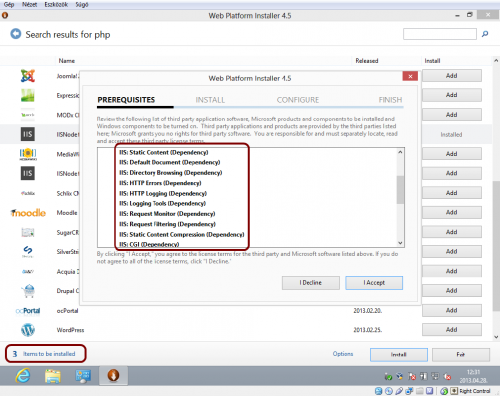Open File Explorer from the taskbar
This screenshot has height=396, width=500.
53,376
